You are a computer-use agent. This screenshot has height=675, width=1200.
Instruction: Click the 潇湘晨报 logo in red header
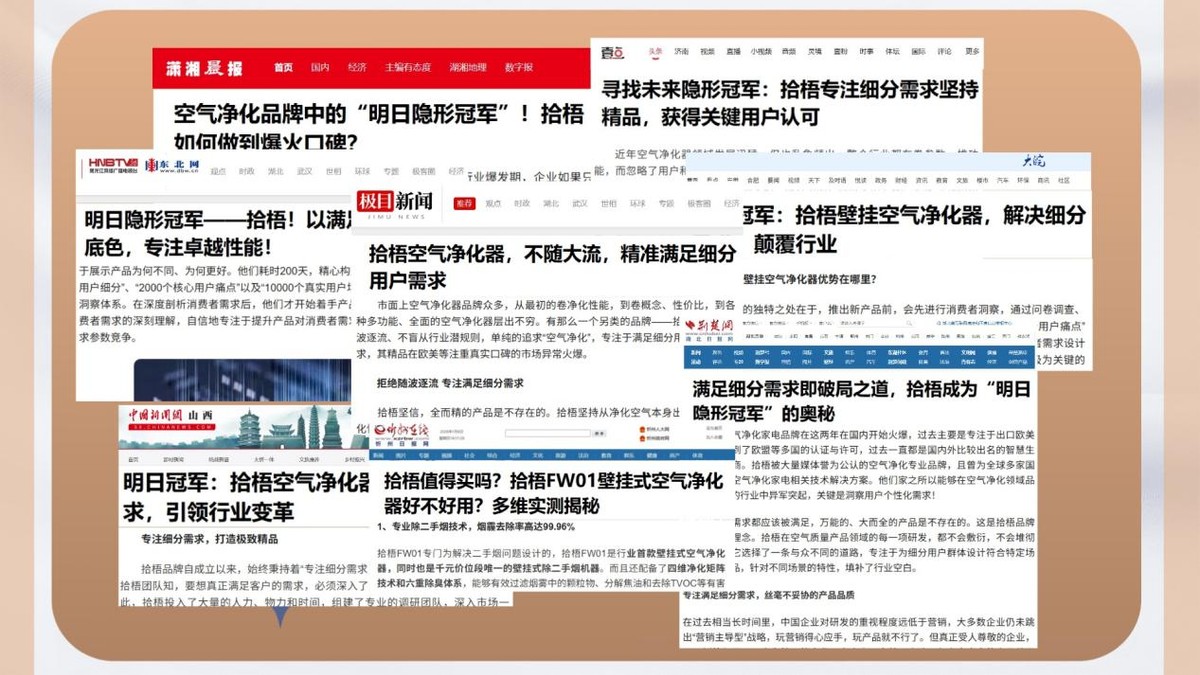point(205,68)
